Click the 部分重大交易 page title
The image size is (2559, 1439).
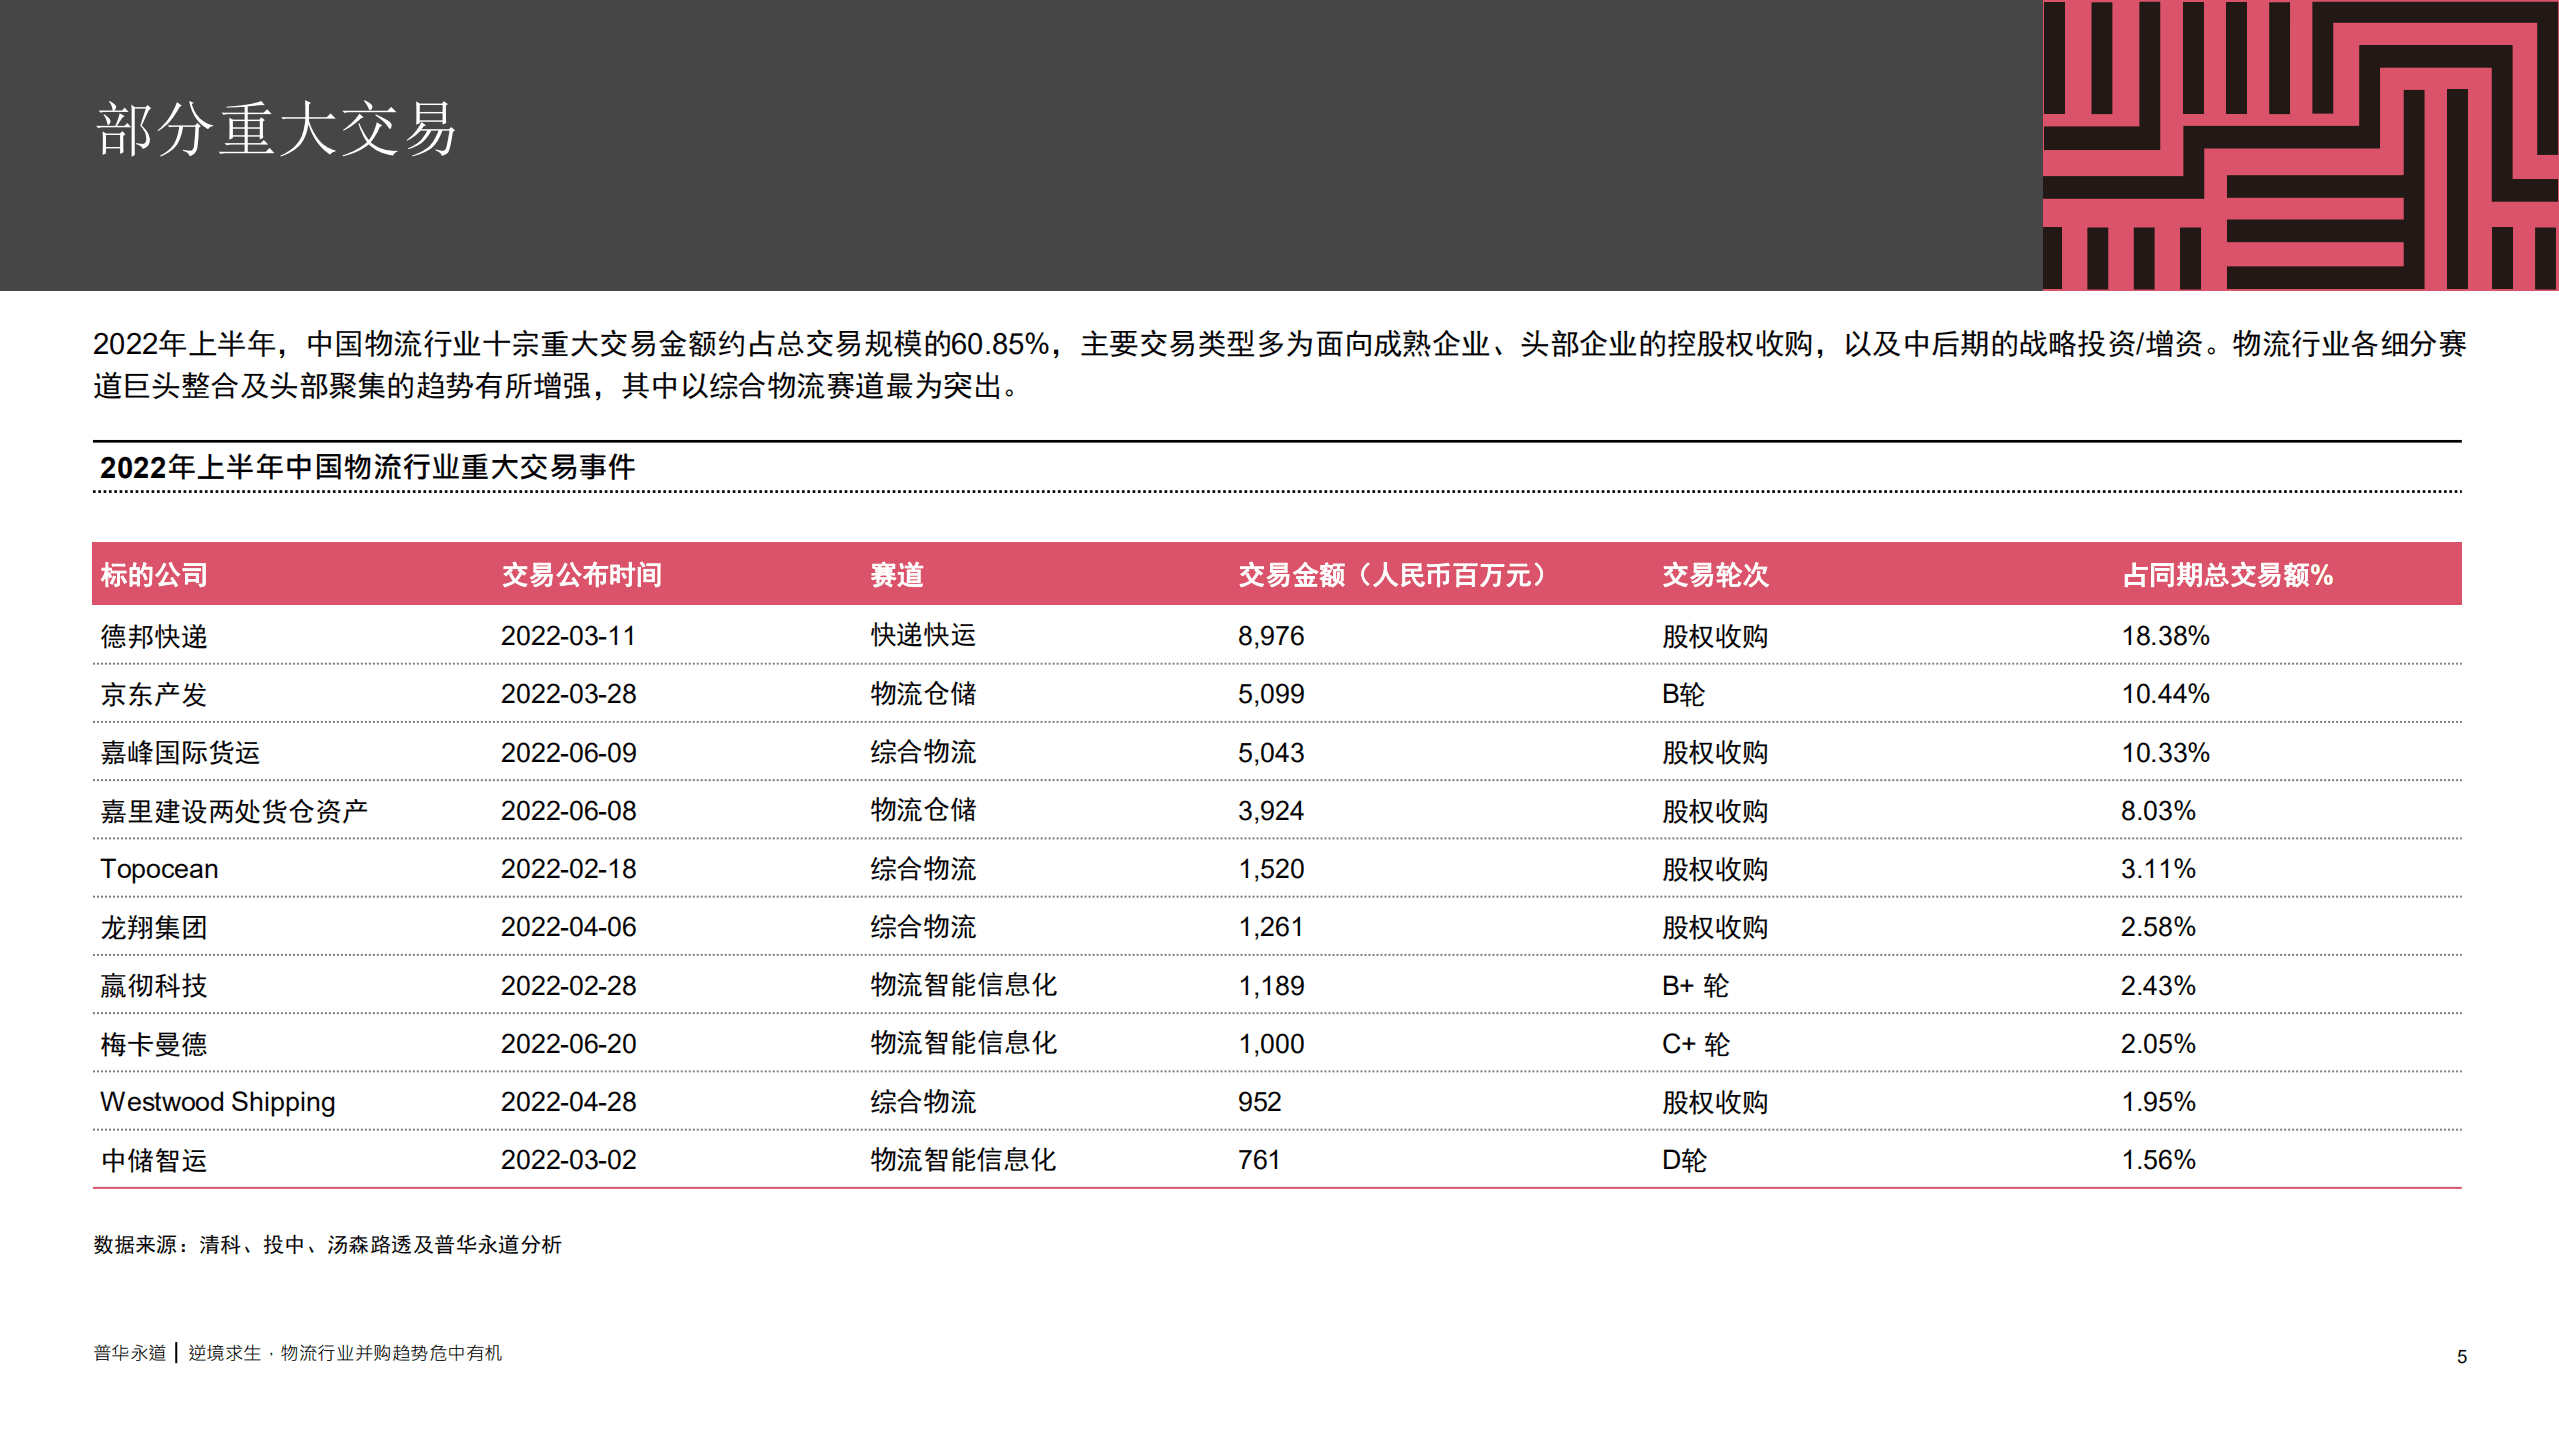click(275, 131)
